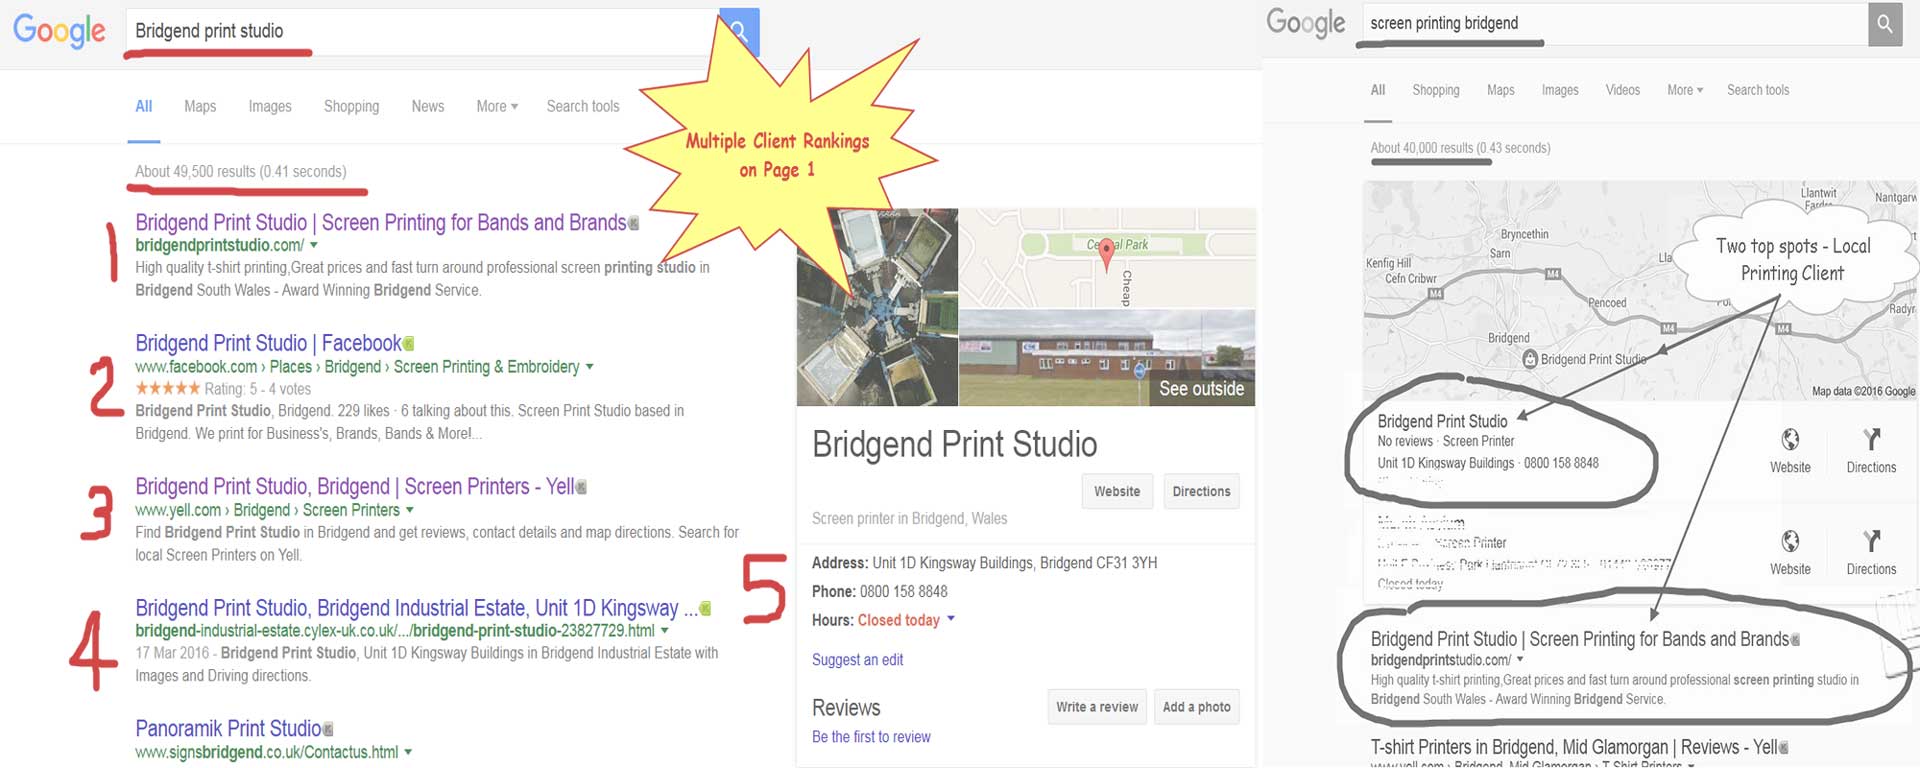Open T-shirt Printers in Bridgend Yell result
The image size is (1920, 768).
point(1574,747)
